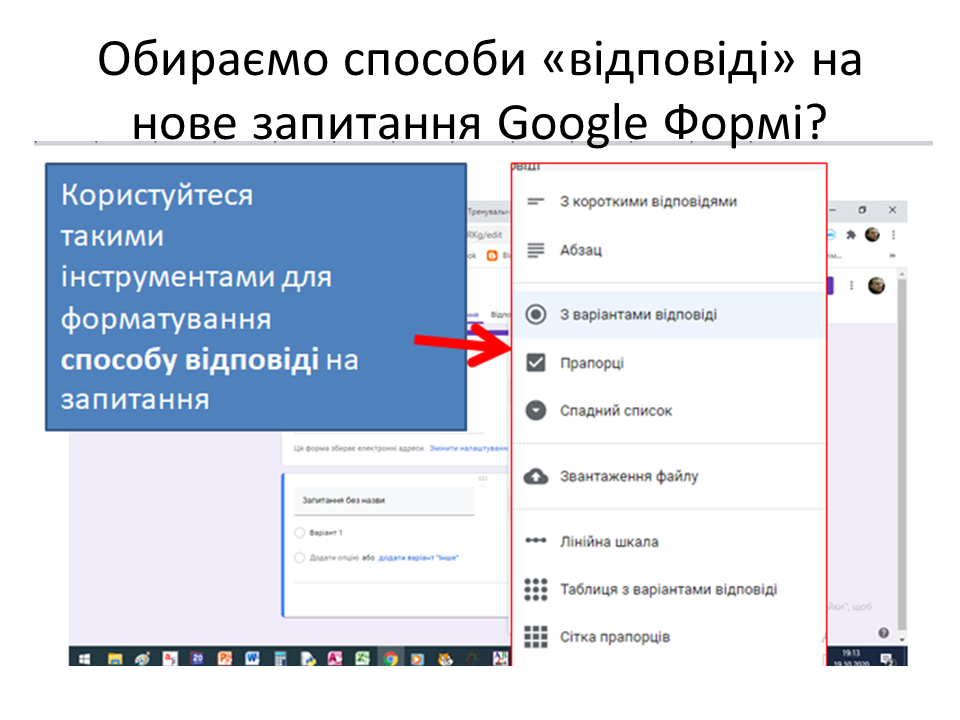
Task: Click the page vertical scrollbar
Action: tap(902, 453)
